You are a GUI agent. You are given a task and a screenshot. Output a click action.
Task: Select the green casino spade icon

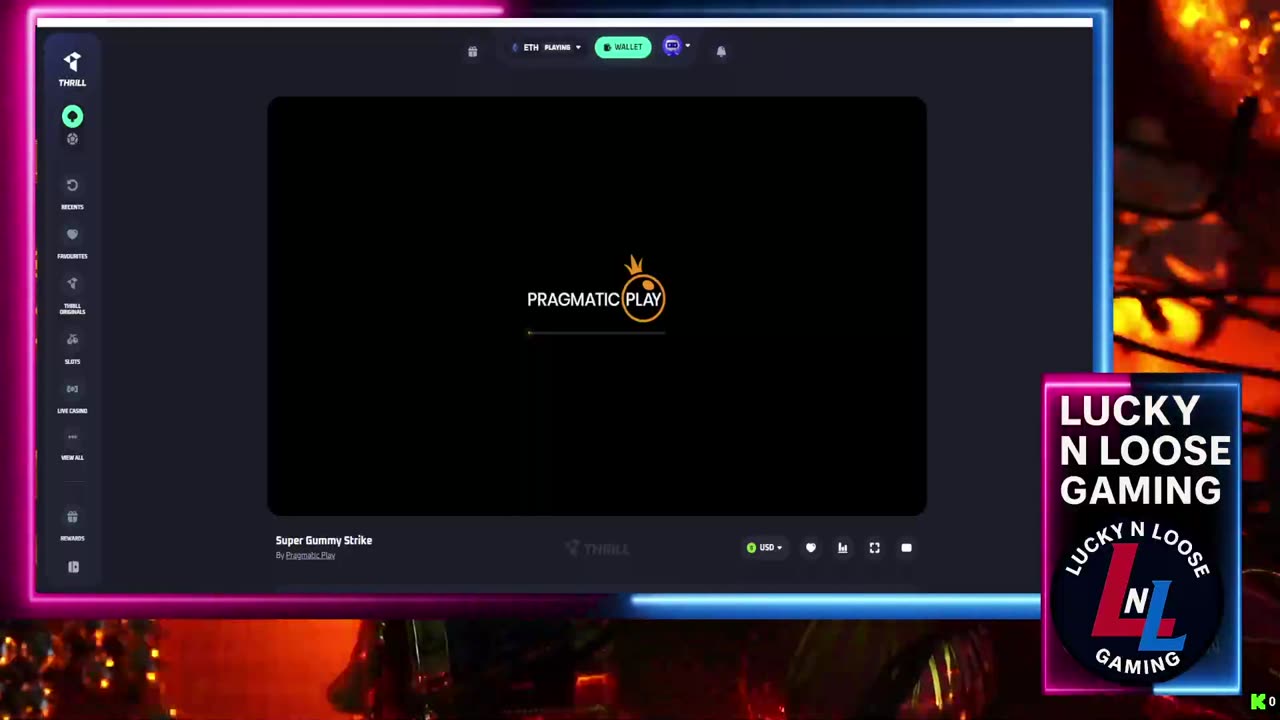pos(72,116)
